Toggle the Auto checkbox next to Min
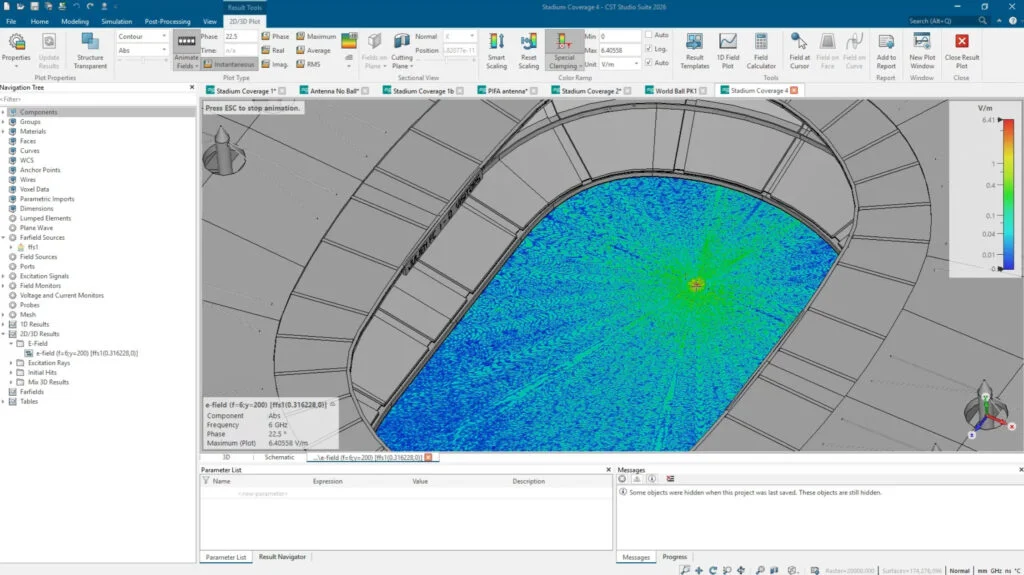This screenshot has width=1024, height=575. pyautogui.click(x=648, y=35)
